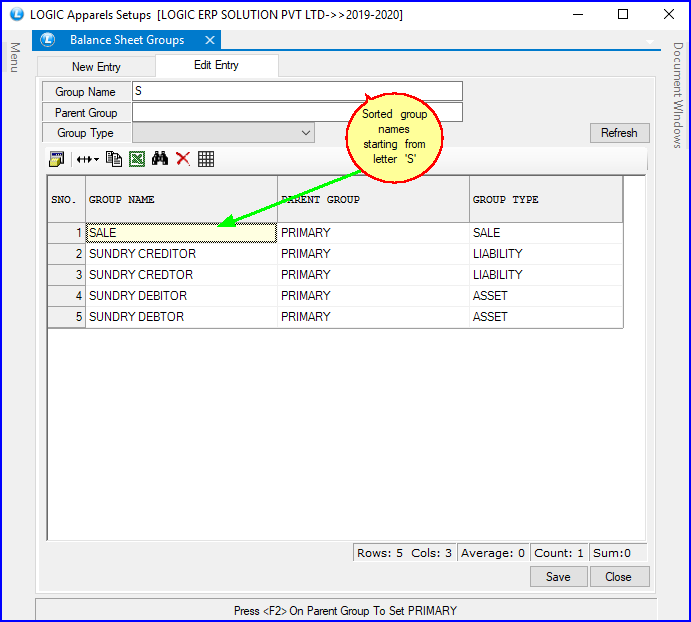Focus the Parent Group input field
Screen dimensions: 691x622
pyautogui.click(x=297, y=112)
